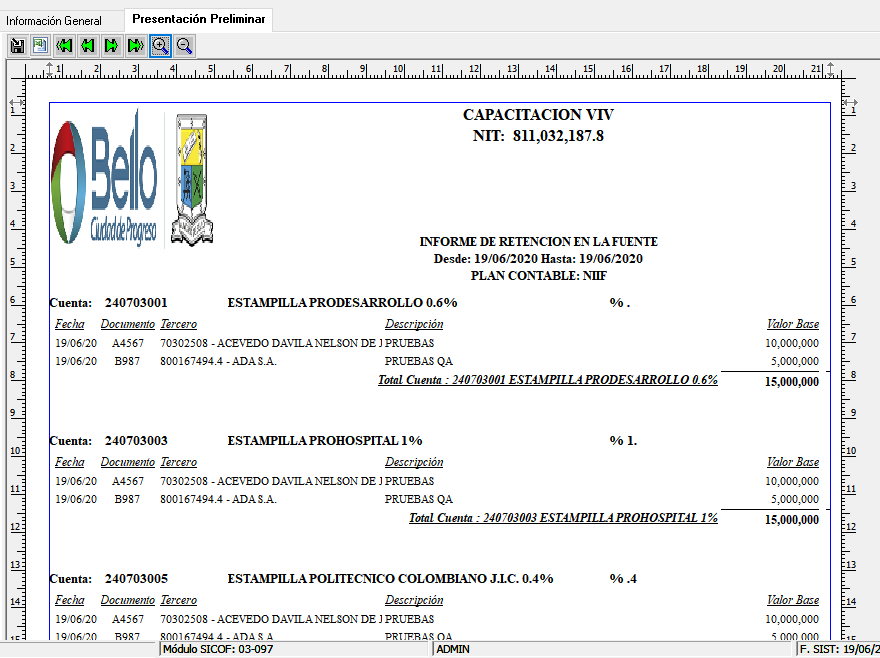
Task: Export the report with the Excel icon
Action: pos(40,45)
